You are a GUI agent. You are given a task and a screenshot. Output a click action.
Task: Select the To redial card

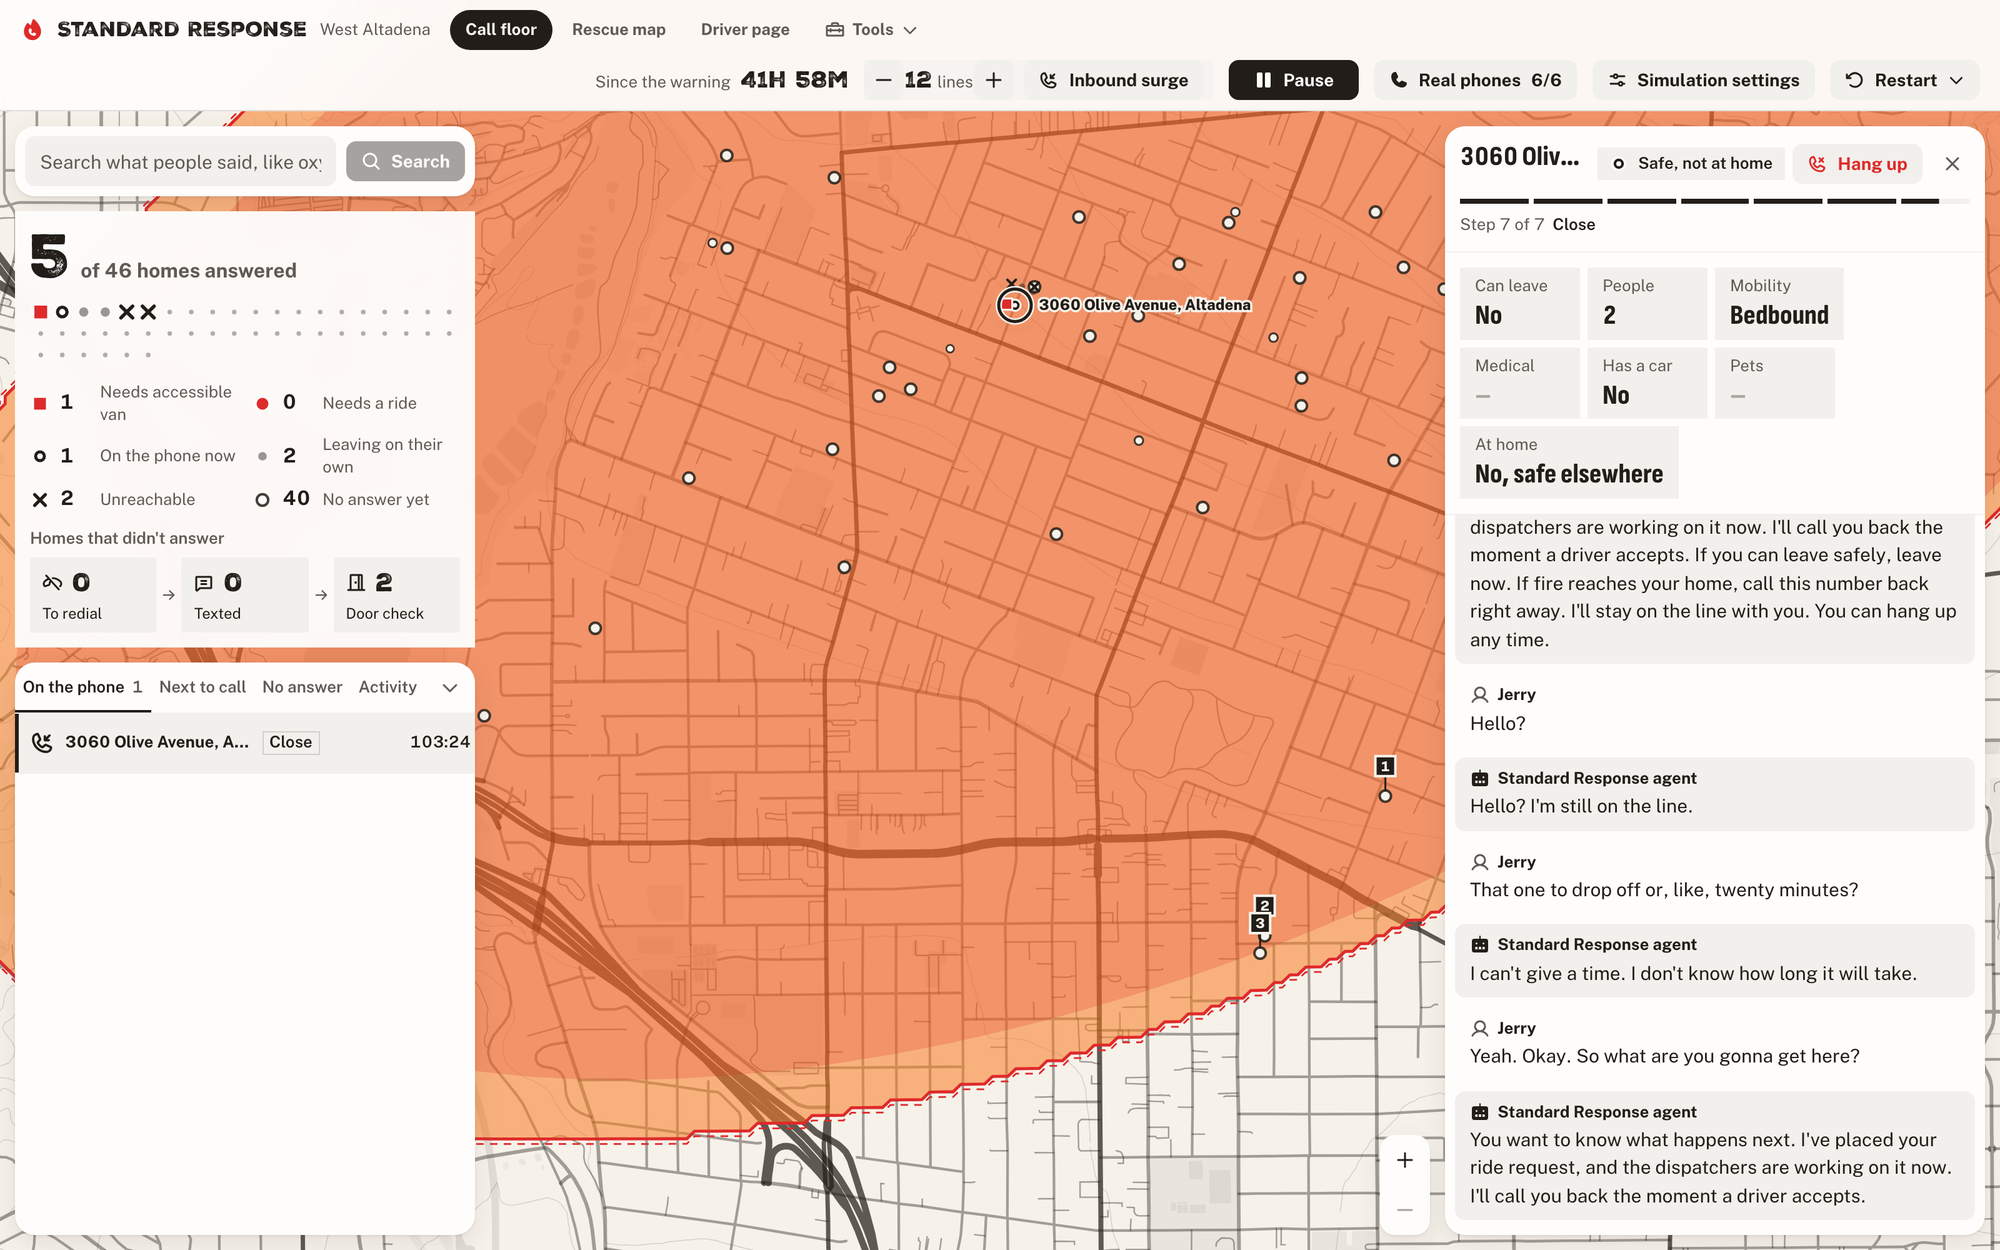pyautogui.click(x=93, y=595)
